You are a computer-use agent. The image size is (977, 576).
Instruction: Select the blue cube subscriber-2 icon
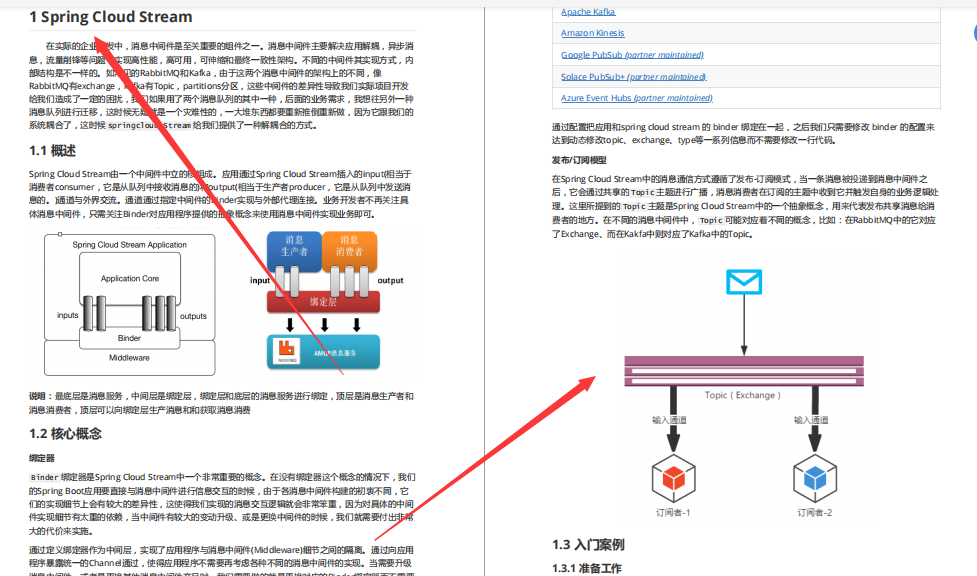pos(815,479)
